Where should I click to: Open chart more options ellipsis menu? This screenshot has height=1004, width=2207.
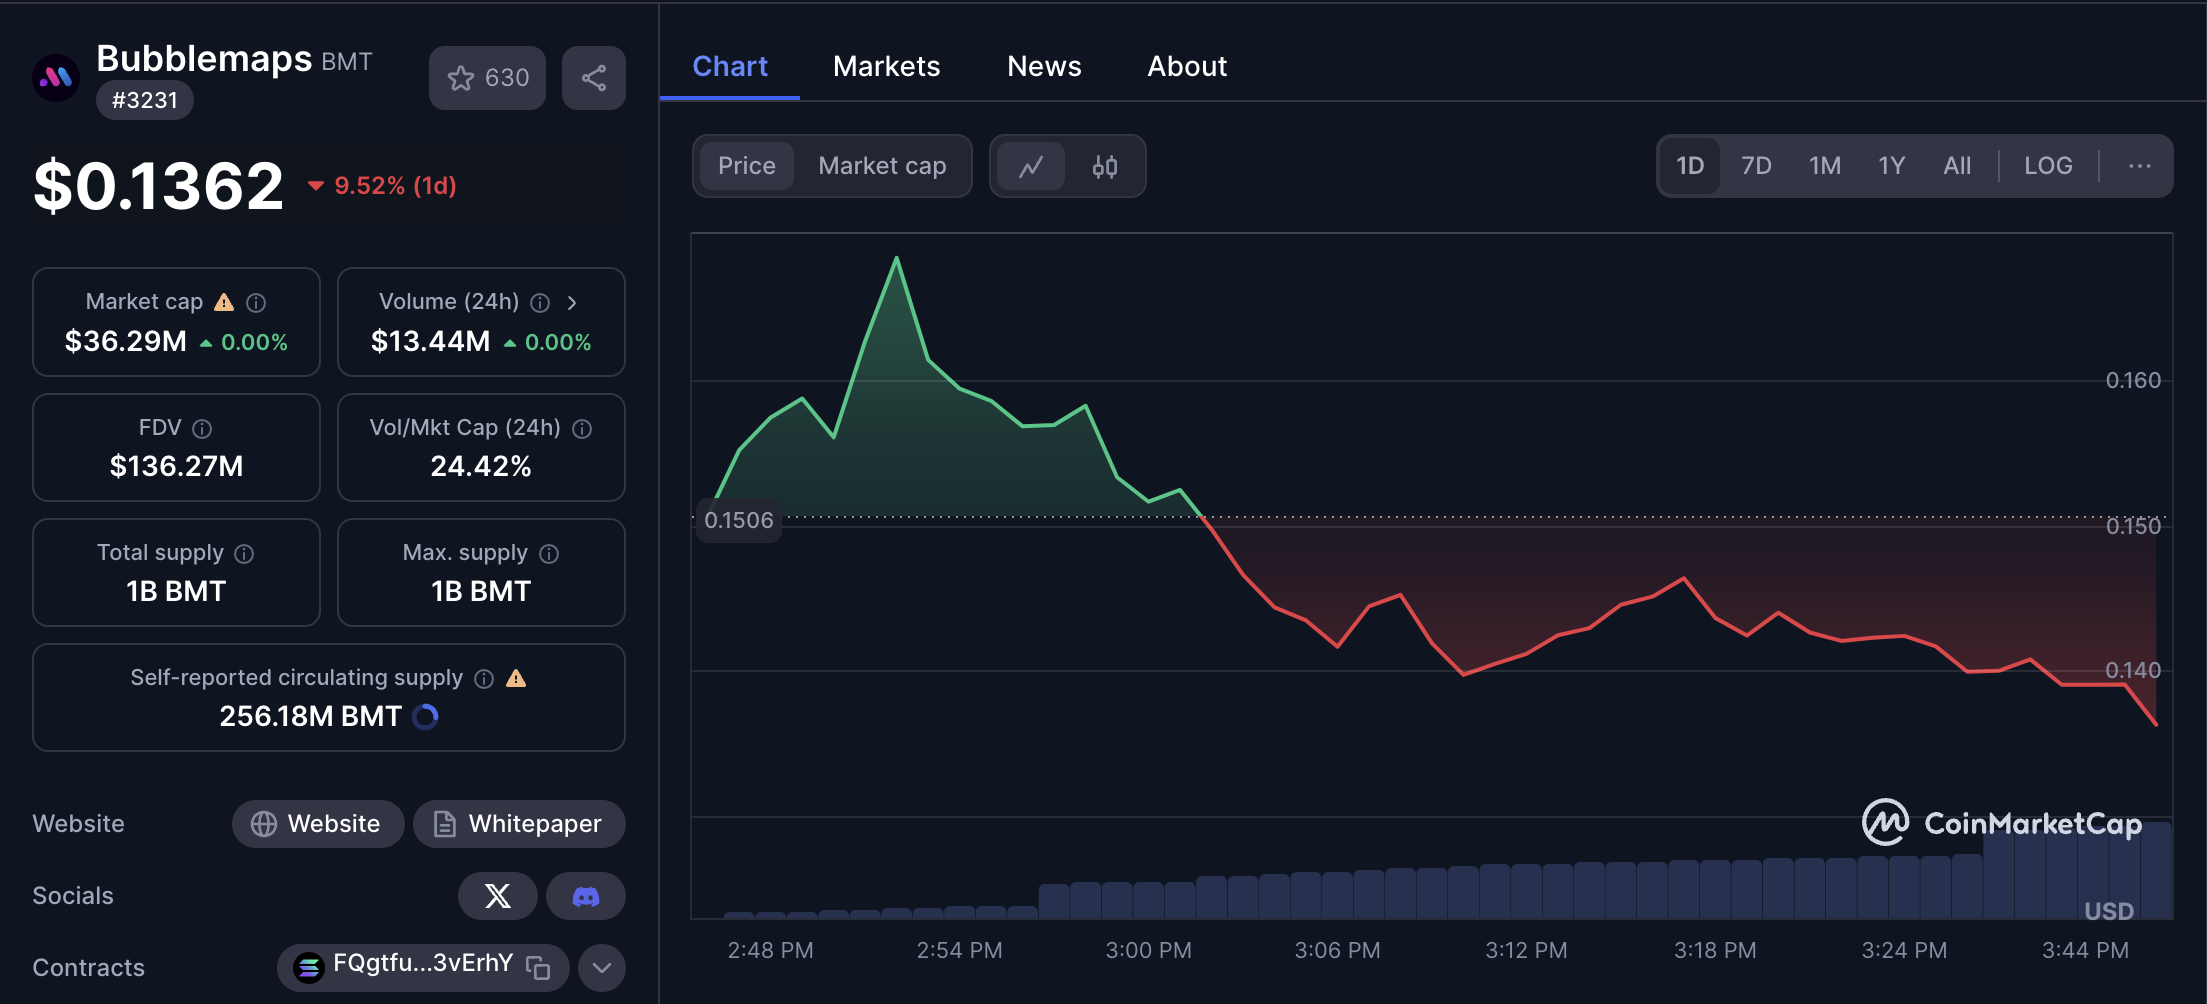2140,166
